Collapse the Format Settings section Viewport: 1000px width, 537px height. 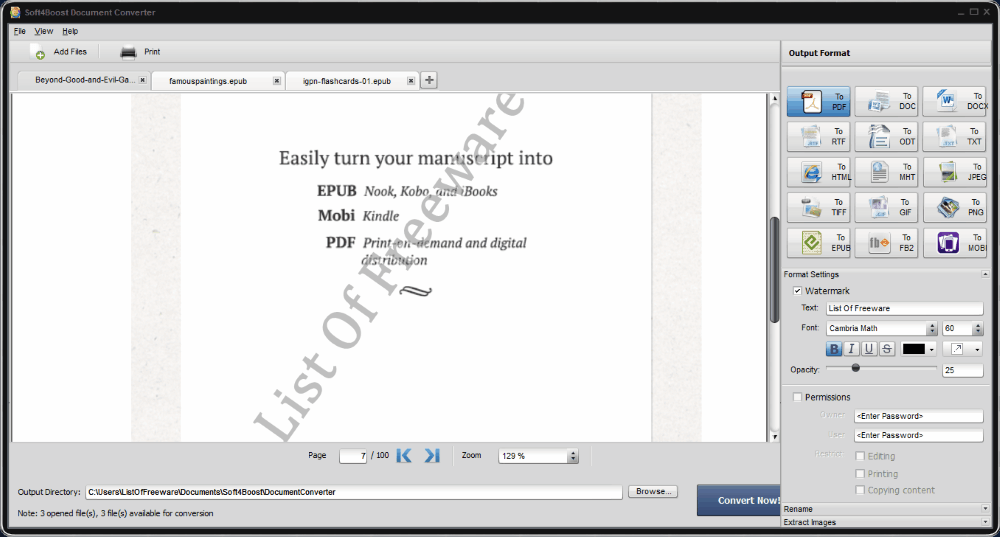pos(985,274)
